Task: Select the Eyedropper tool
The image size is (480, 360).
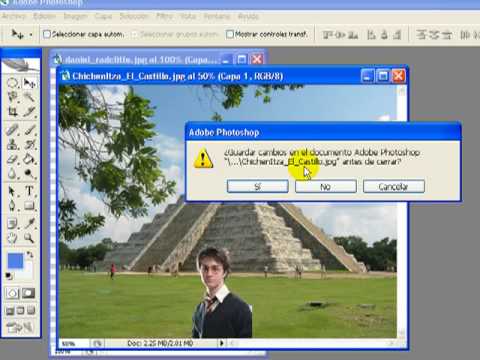Action: point(29,223)
